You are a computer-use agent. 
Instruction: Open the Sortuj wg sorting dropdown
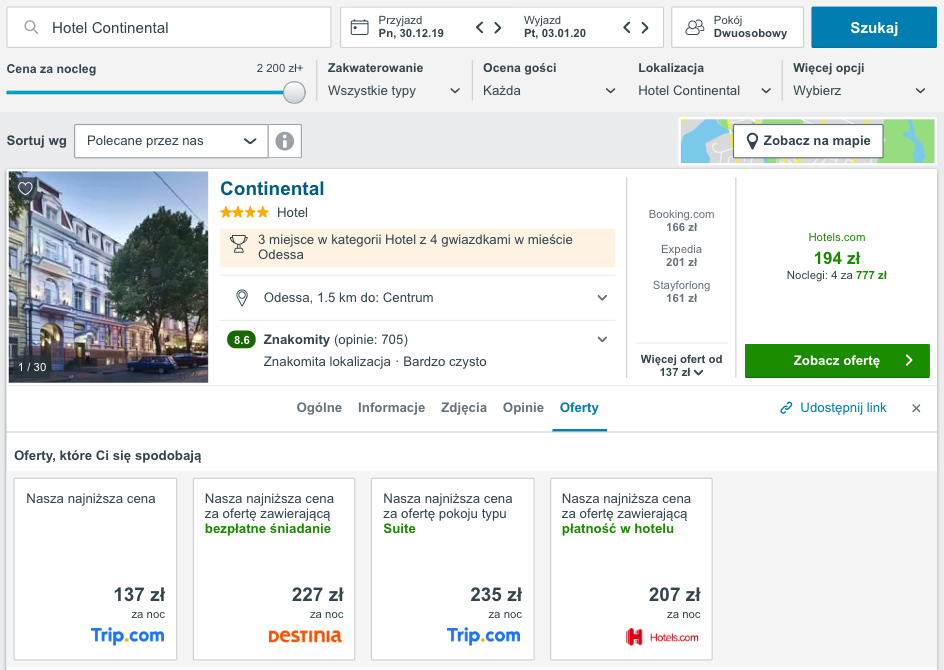pyautogui.click(x=171, y=141)
